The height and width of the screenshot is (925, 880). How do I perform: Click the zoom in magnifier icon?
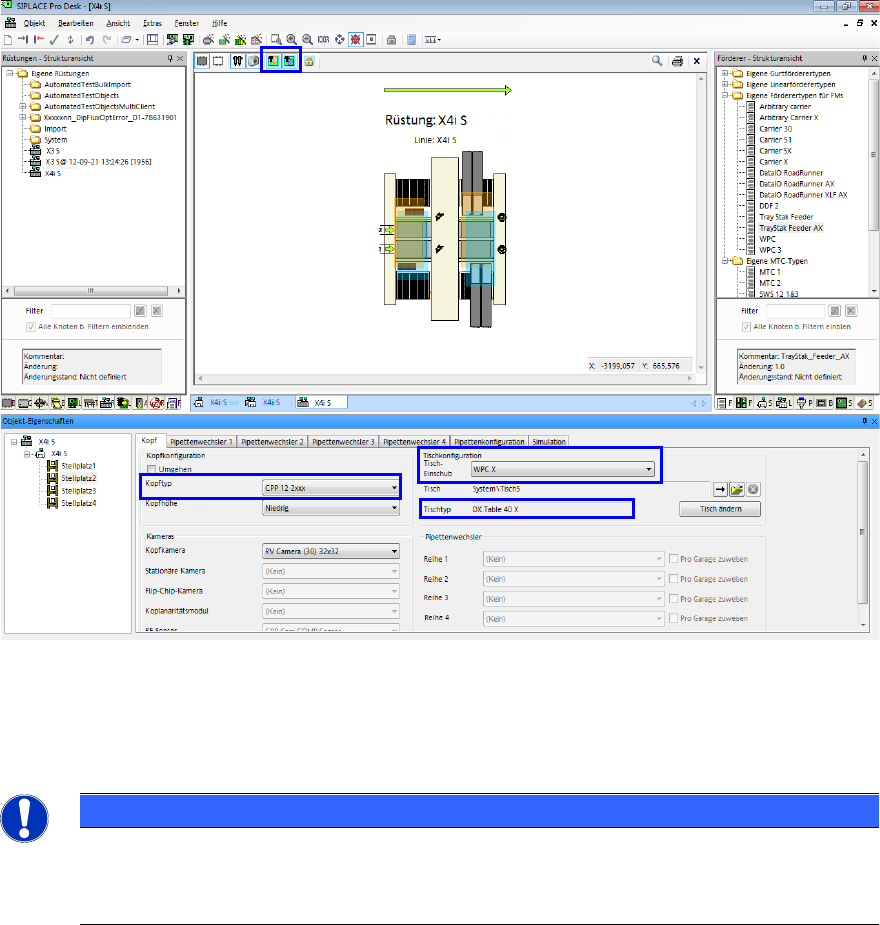pyautogui.click(x=291, y=40)
